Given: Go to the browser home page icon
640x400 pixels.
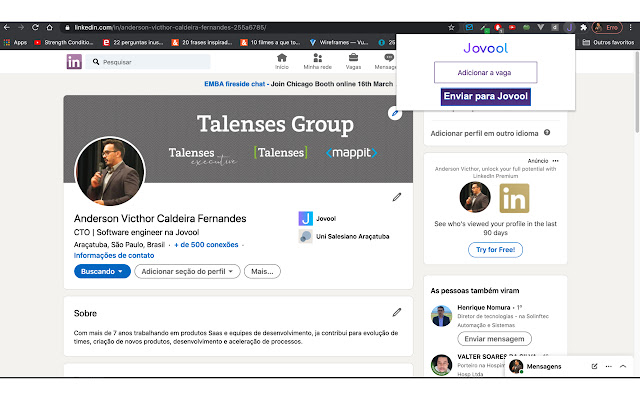Looking at the screenshot, I should coord(49,27).
